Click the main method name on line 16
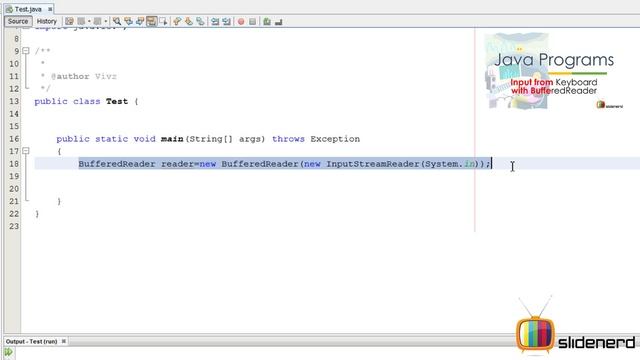640x360 pixels. (172, 139)
